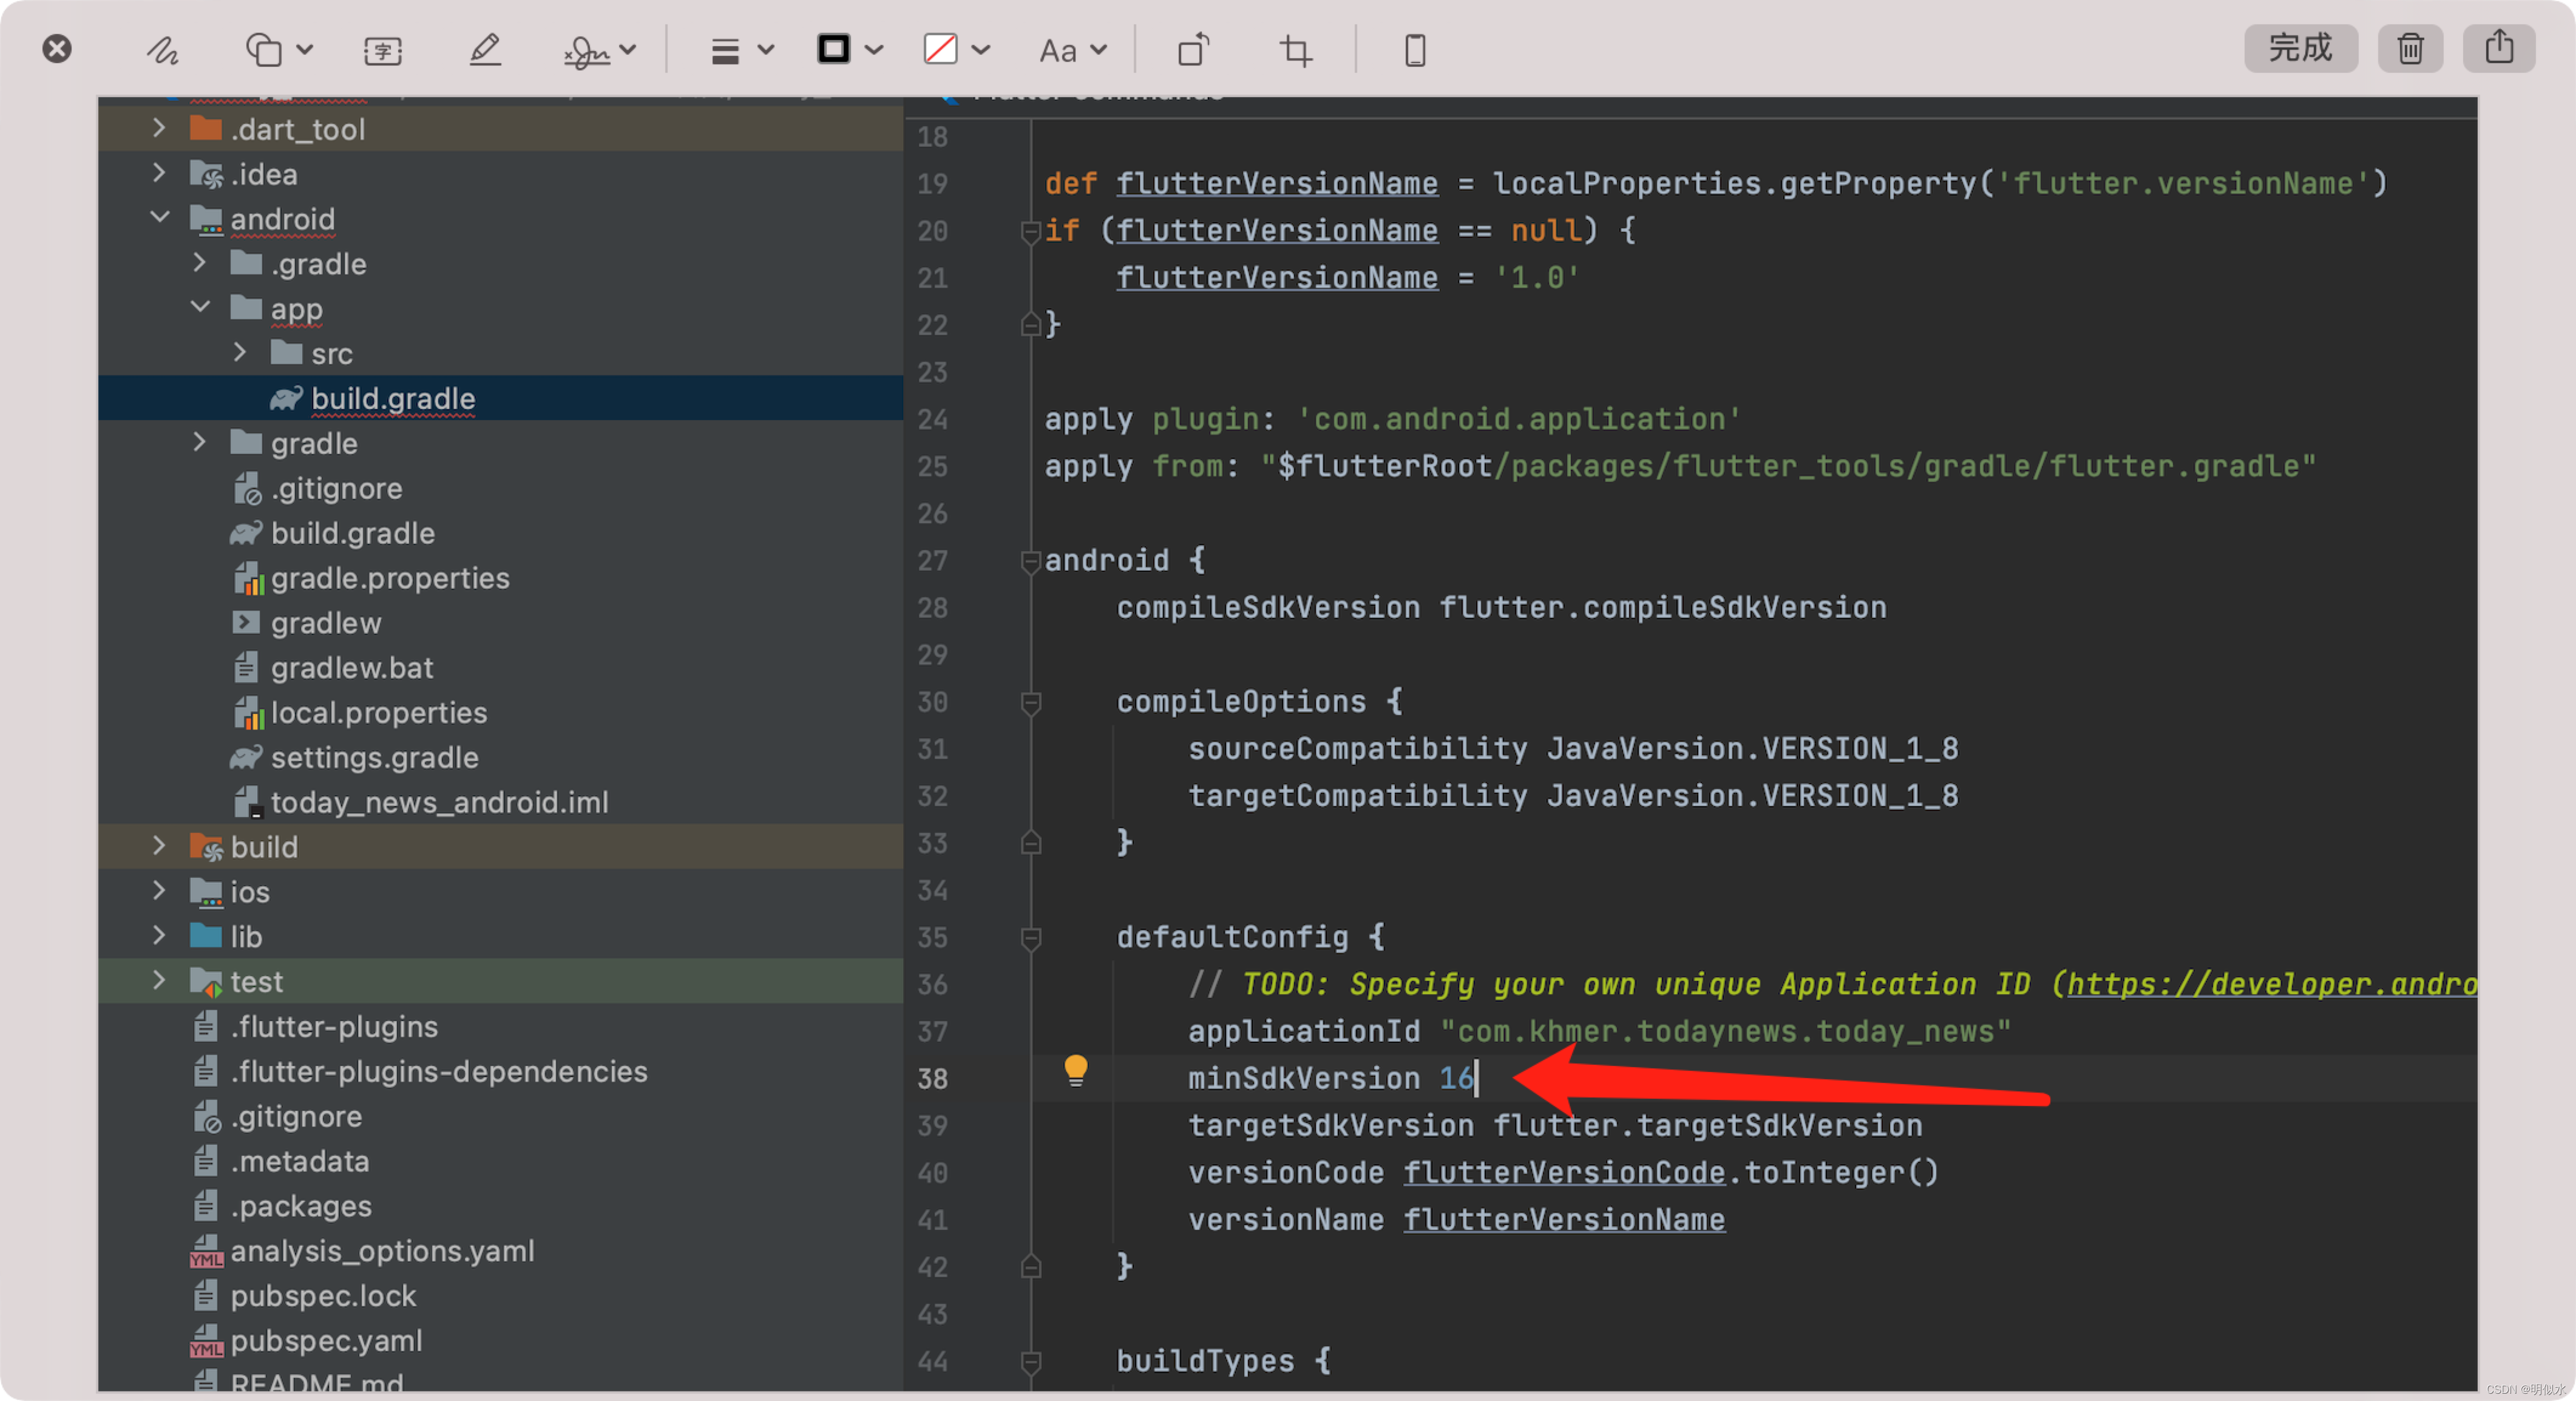Expand the gradle folder
This screenshot has height=1401, width=2576.
click(199, 442)
